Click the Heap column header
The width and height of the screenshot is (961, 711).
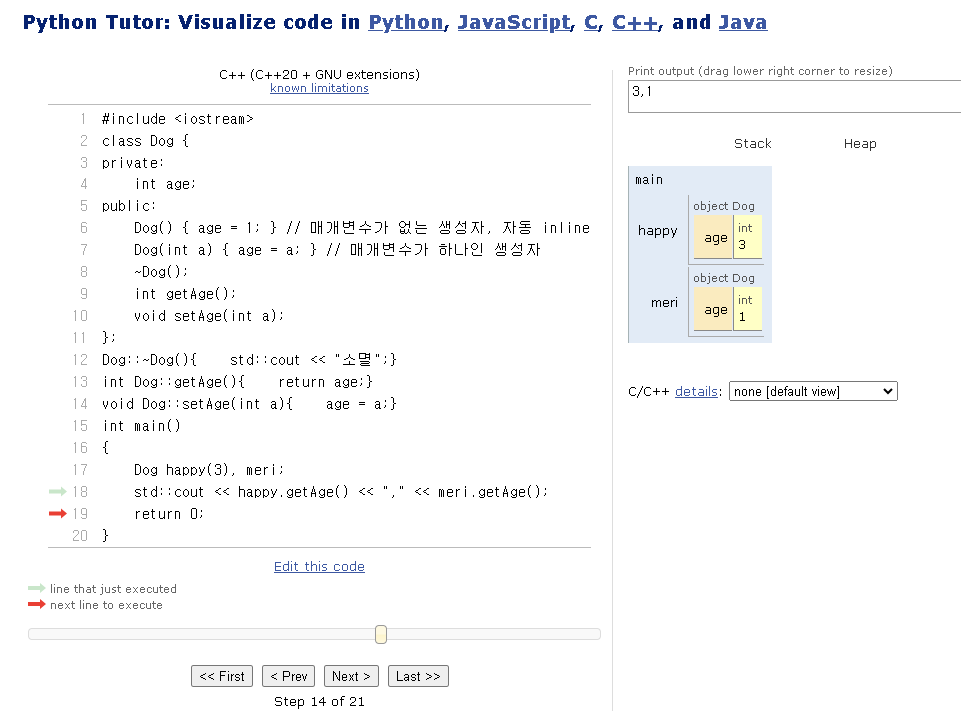point(860,143)
